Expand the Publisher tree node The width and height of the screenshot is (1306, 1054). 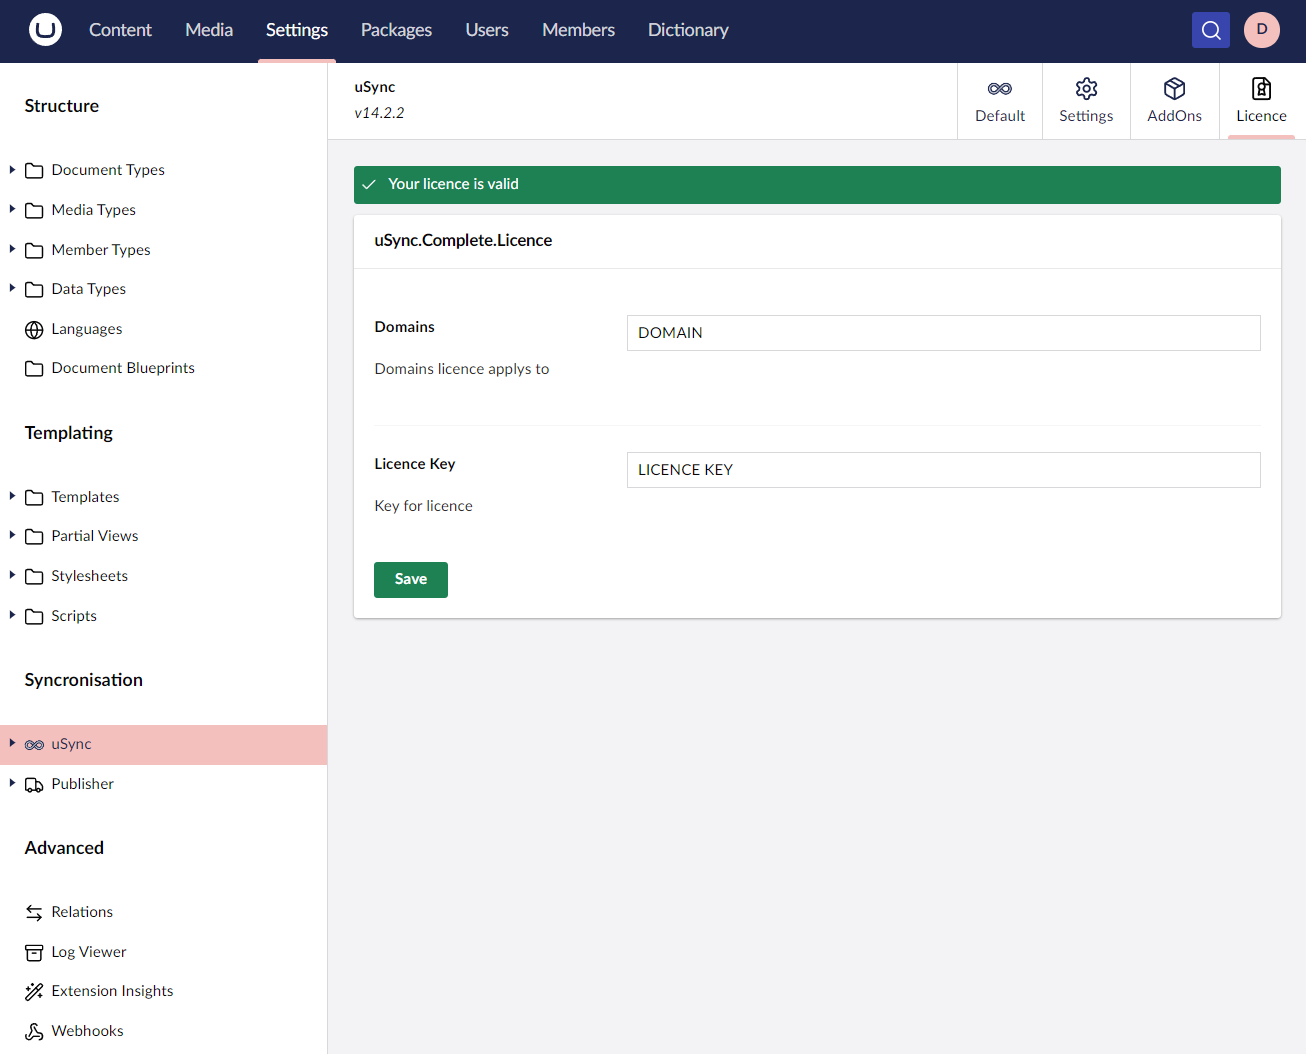click(x=12, y=783)
